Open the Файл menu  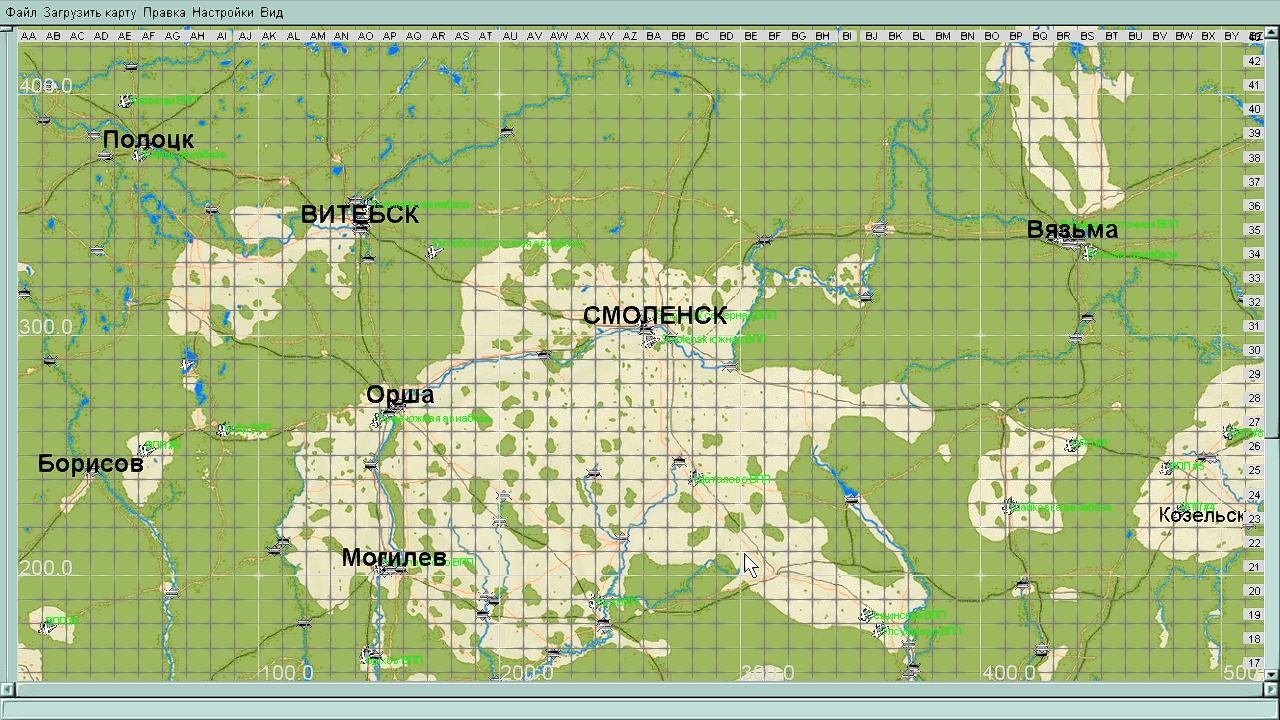21,12
